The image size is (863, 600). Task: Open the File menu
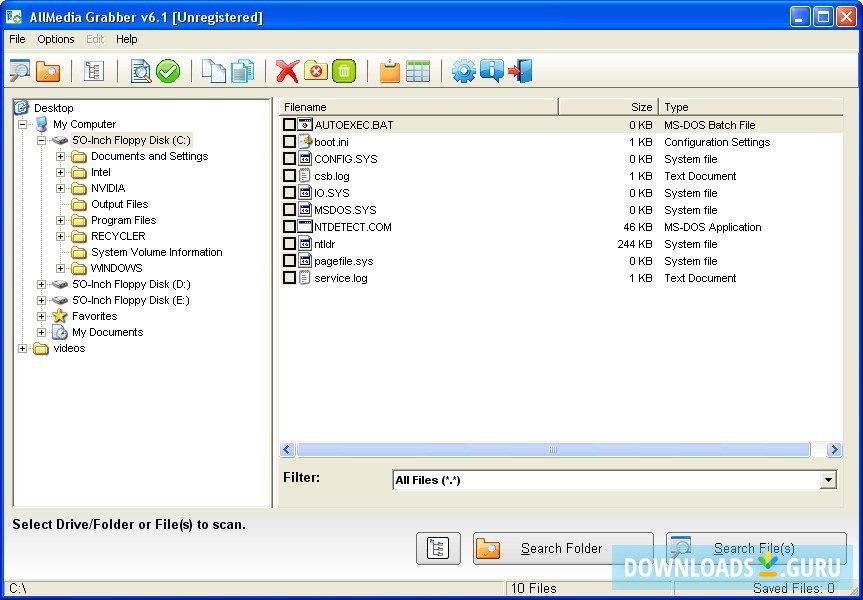pos(17,39)
